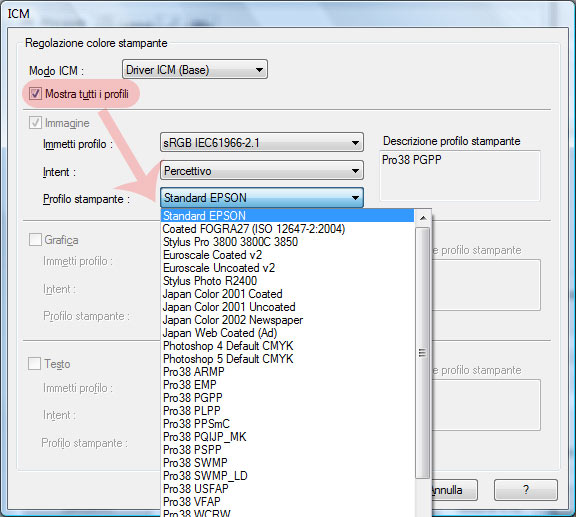Choose Japan Color 2001 Uncoated
This screenshot has height=517, width=576.
(x=288, y=307)
